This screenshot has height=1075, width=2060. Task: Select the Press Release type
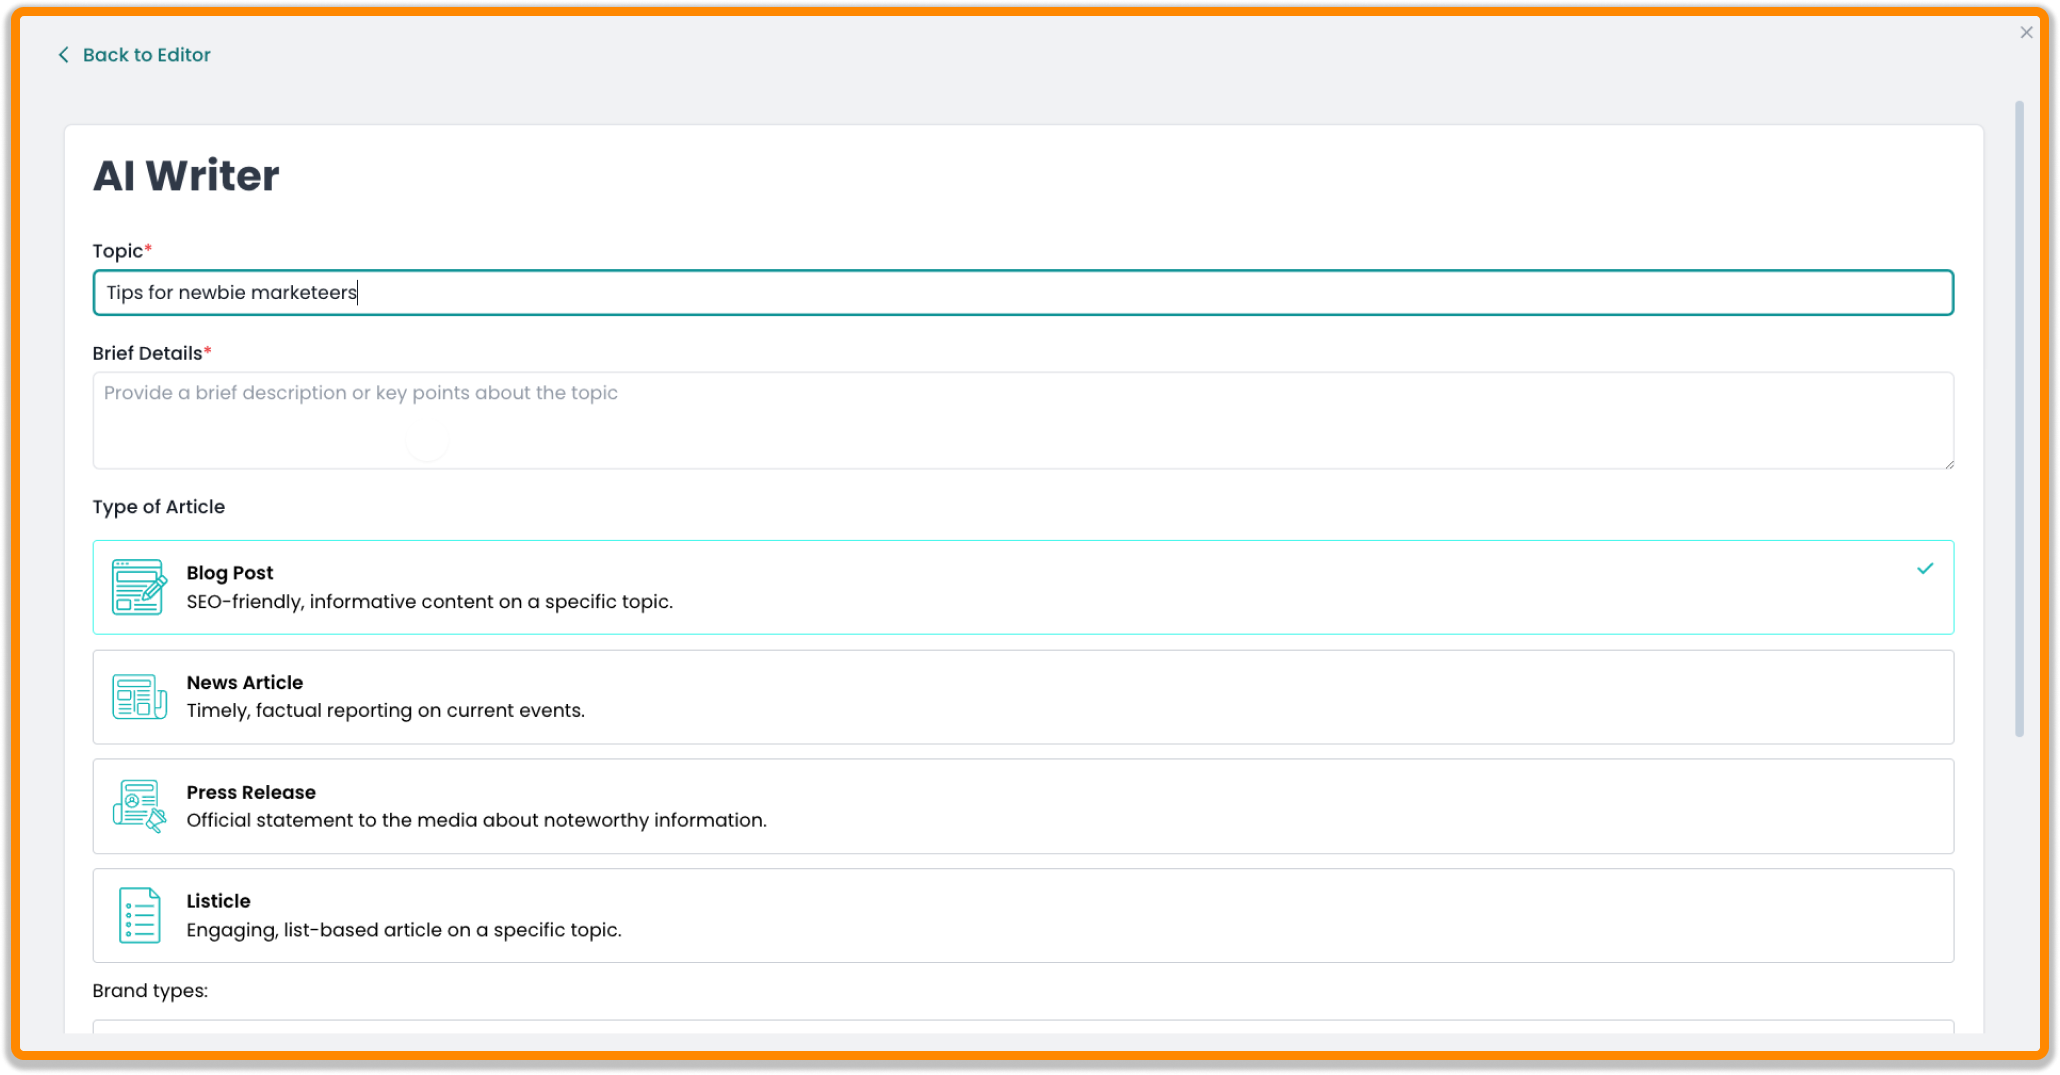coord(1022,806)
